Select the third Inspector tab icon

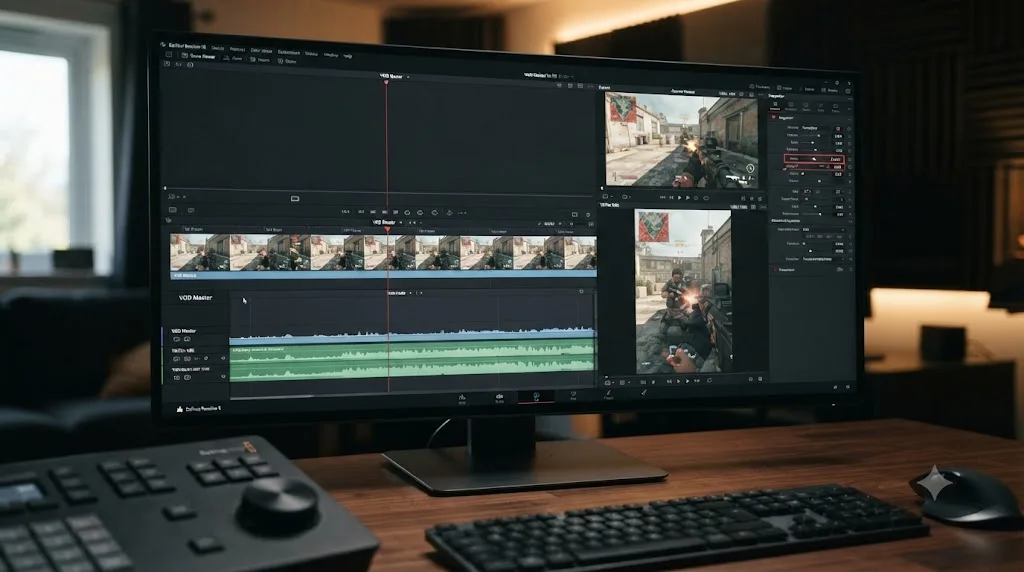coord(806,106)
